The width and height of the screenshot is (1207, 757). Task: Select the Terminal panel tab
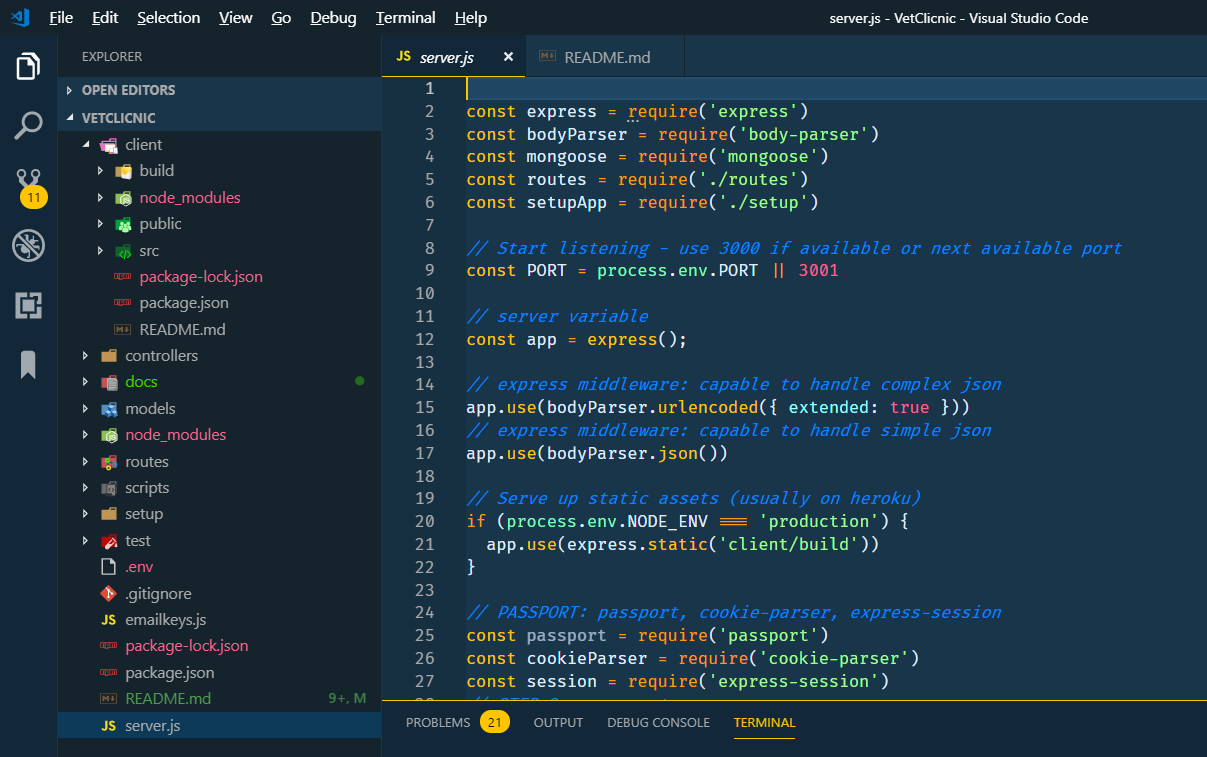pyautogui.click(x=764, y=722)
